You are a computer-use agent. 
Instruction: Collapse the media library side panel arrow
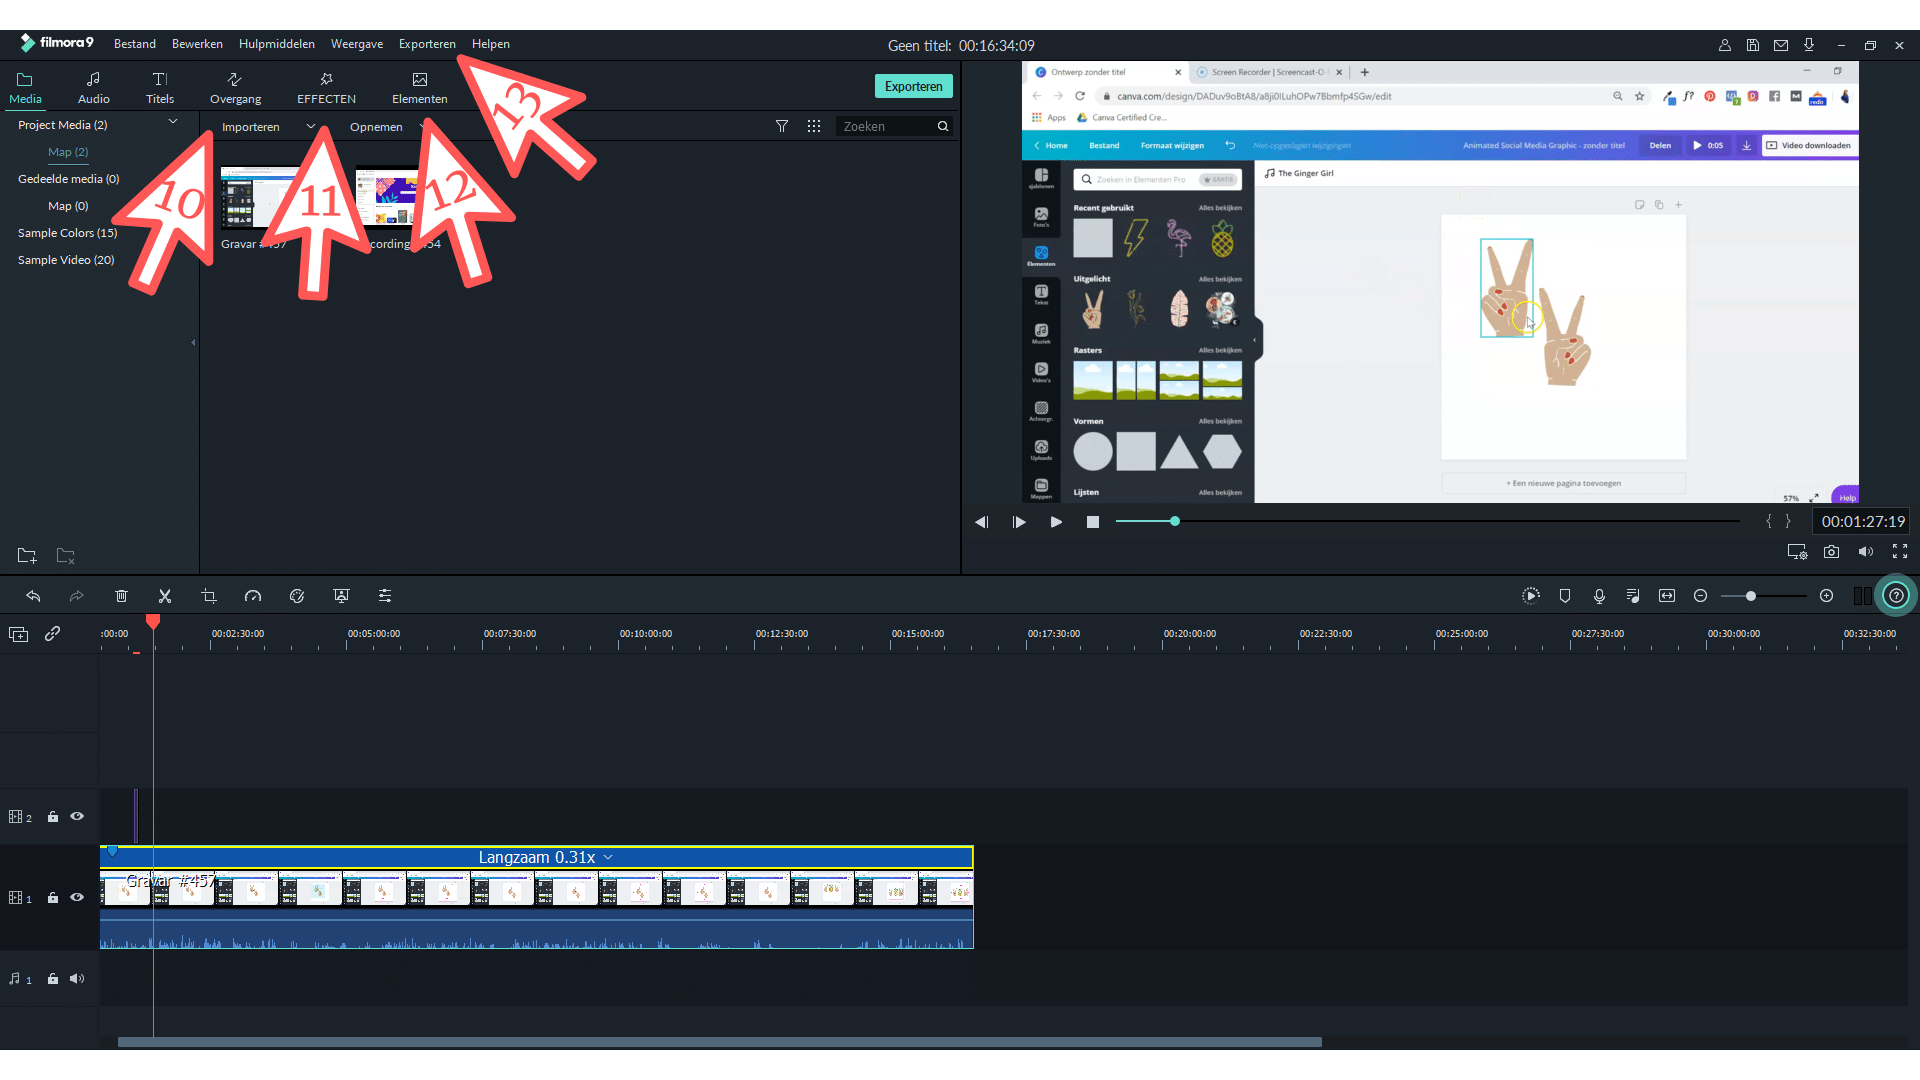click(x=193, y=342)
